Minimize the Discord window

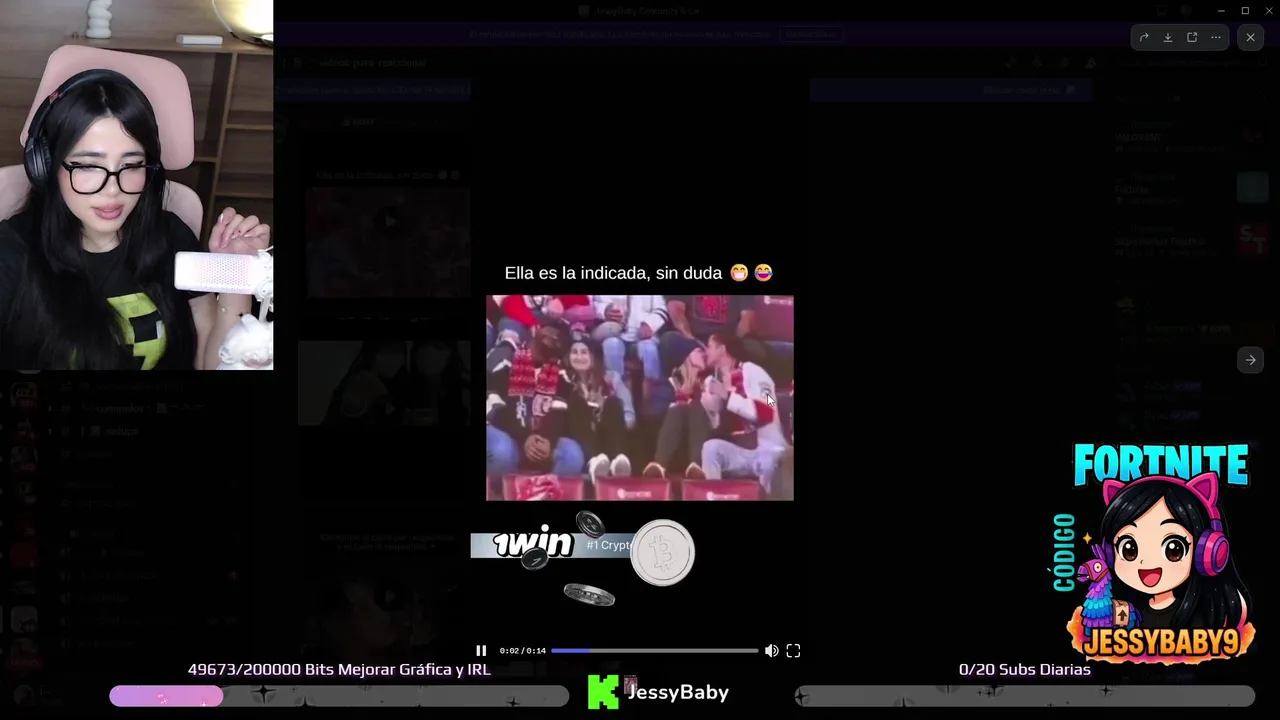tap(1221, 10)
